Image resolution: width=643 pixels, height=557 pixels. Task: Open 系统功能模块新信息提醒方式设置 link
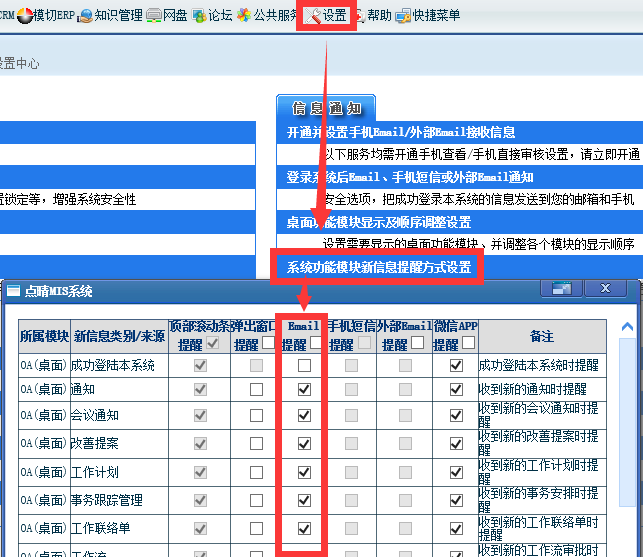[378, 268]
